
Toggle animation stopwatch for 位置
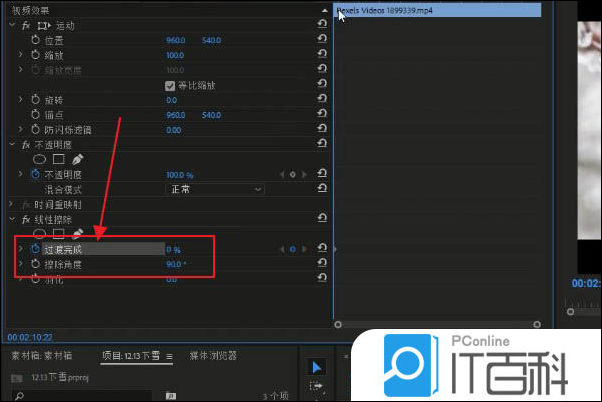(x=35, y=40)
